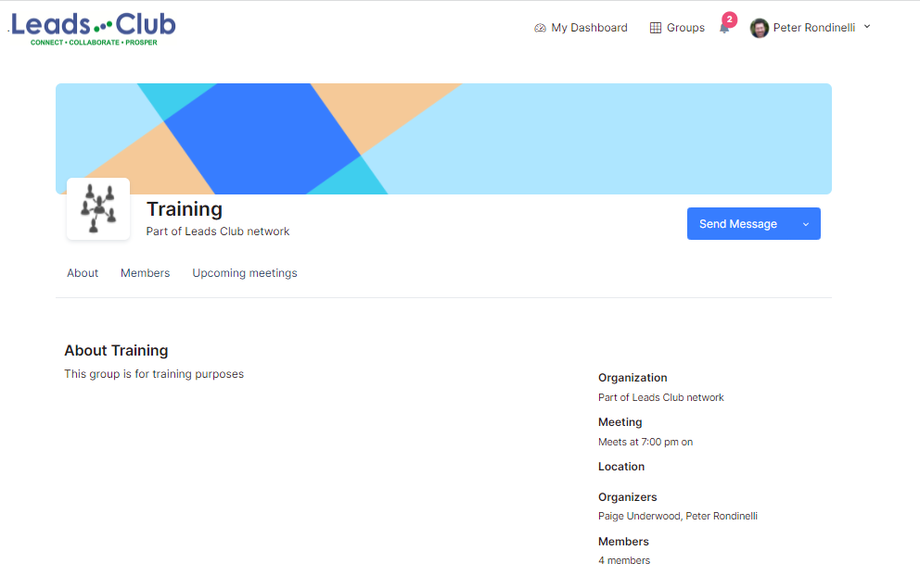Click the notification badge showing 2
Image resolution: width=920 pixels, height=588 pixels.
tap(729, 19)
